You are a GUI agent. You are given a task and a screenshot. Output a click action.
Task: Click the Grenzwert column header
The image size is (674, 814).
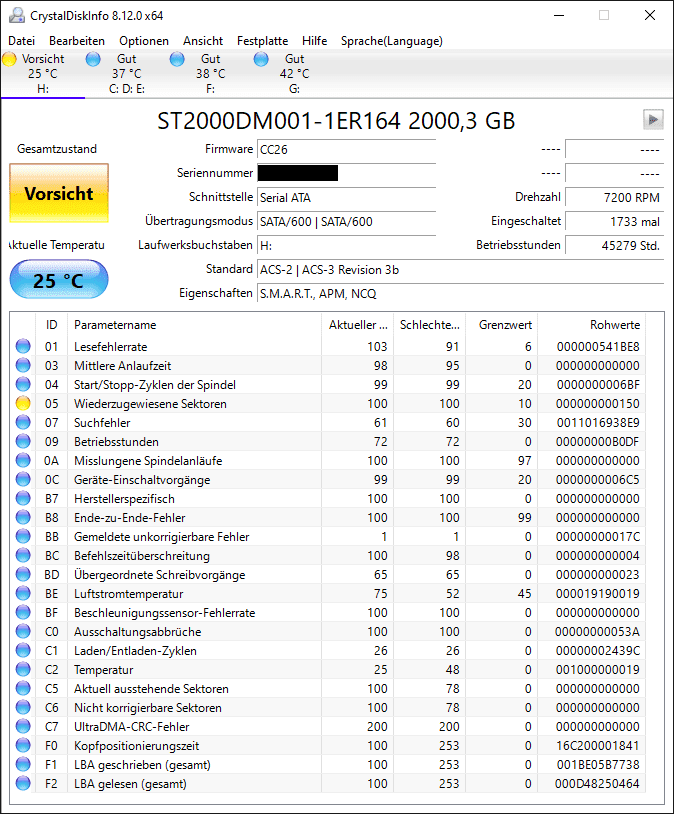coord(502,325)
